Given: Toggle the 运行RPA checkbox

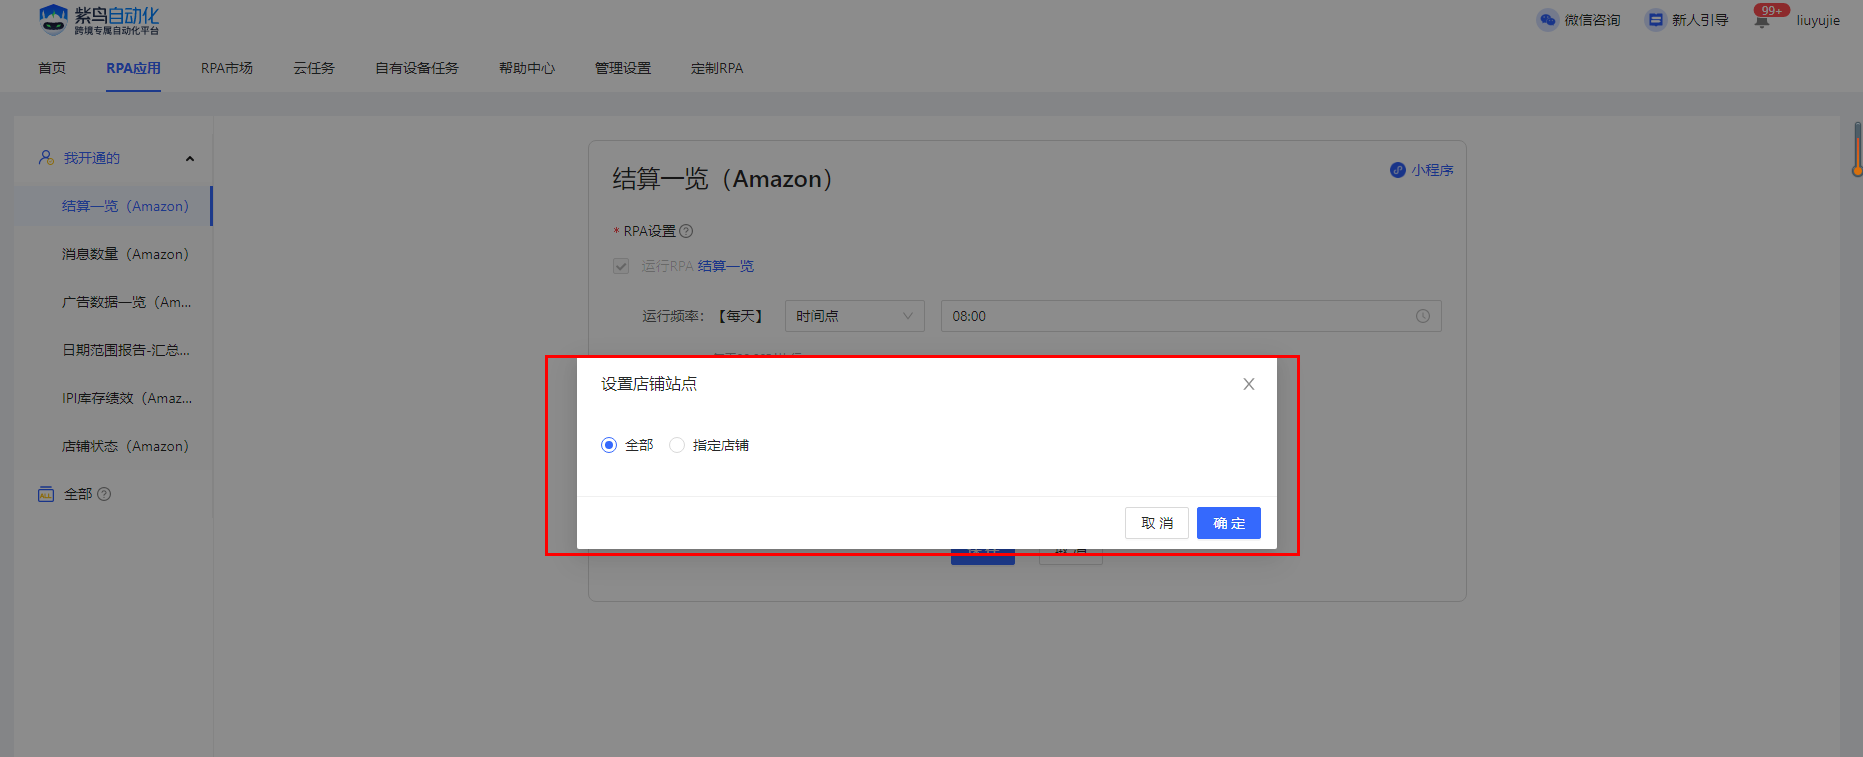Looking at the screenshot, I should [x=621, y=266].
